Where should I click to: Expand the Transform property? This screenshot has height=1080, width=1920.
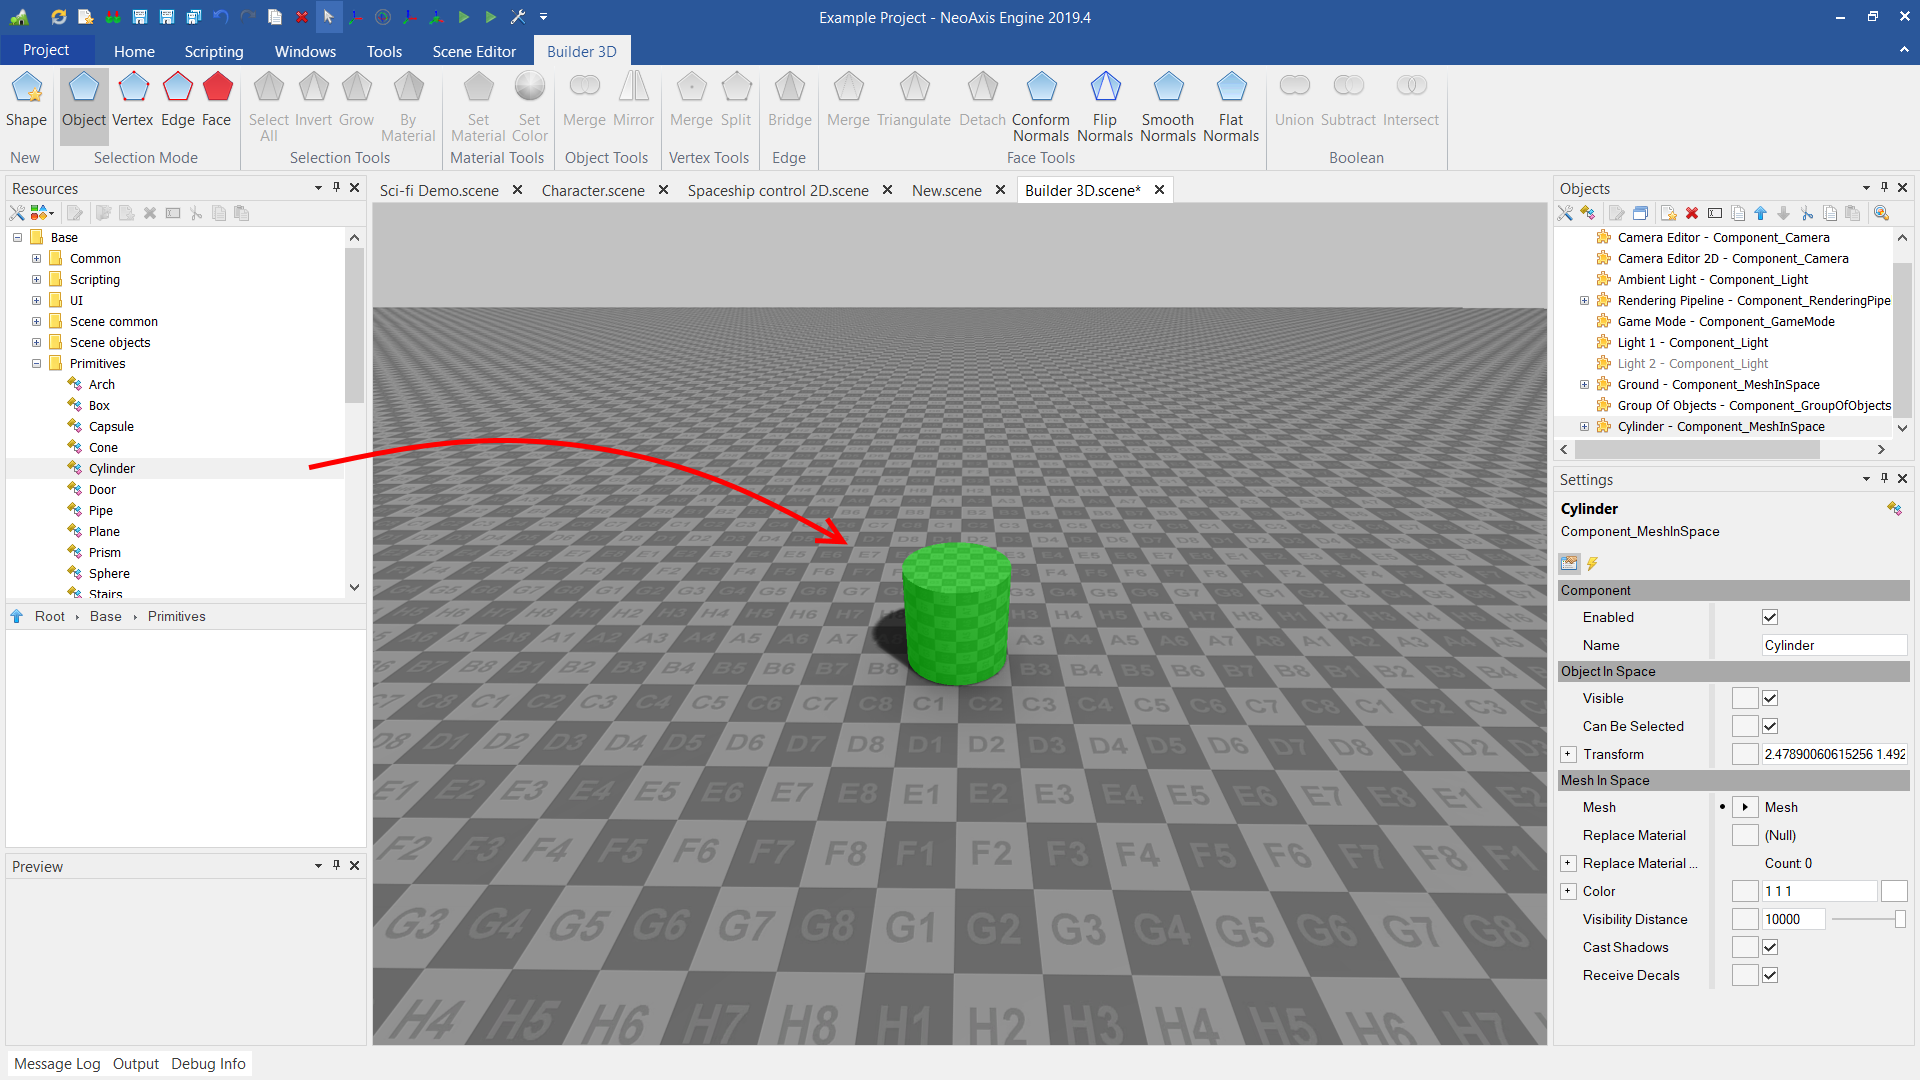pos(1568,754)
